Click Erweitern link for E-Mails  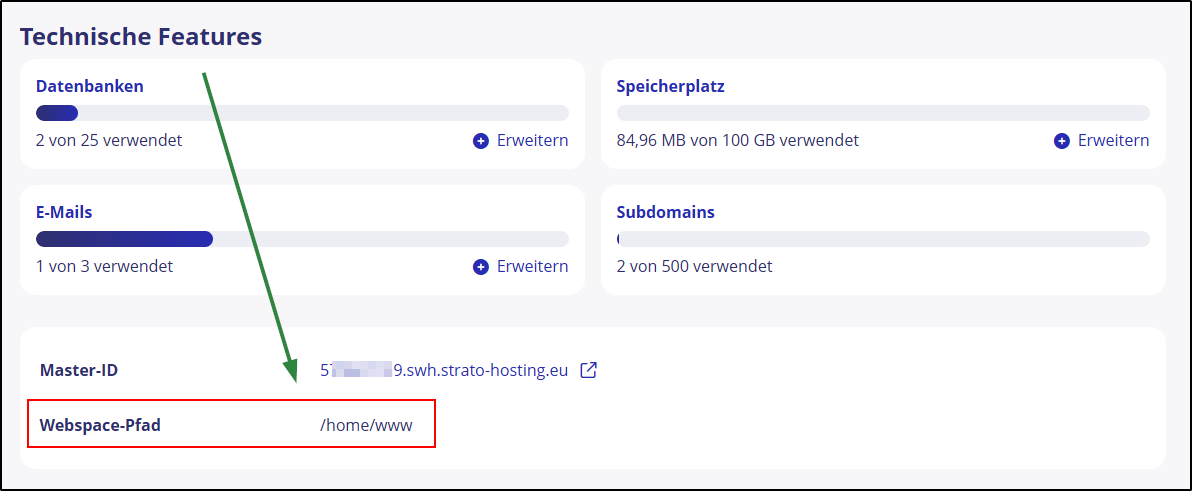click(x=532, y=267)
